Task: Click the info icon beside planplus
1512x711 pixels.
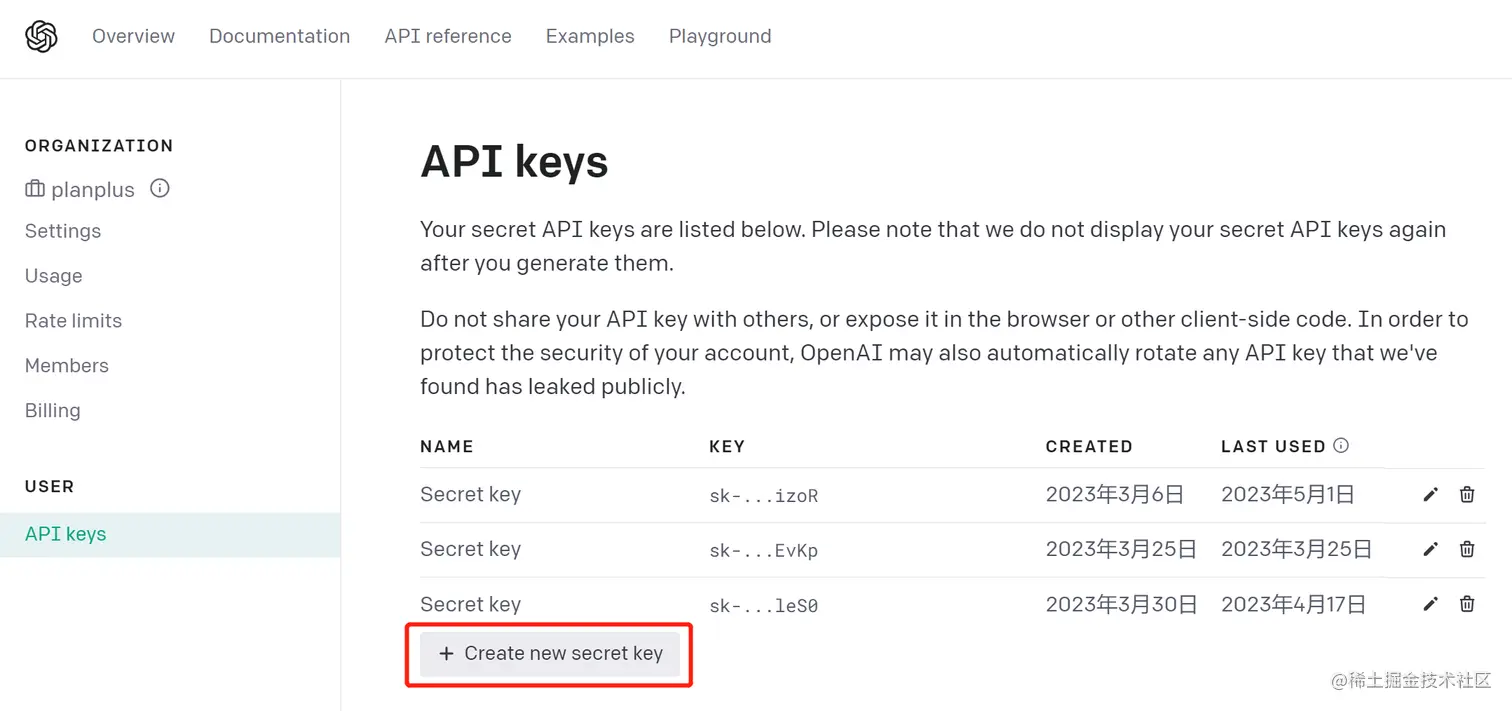Action: point(160,188)
